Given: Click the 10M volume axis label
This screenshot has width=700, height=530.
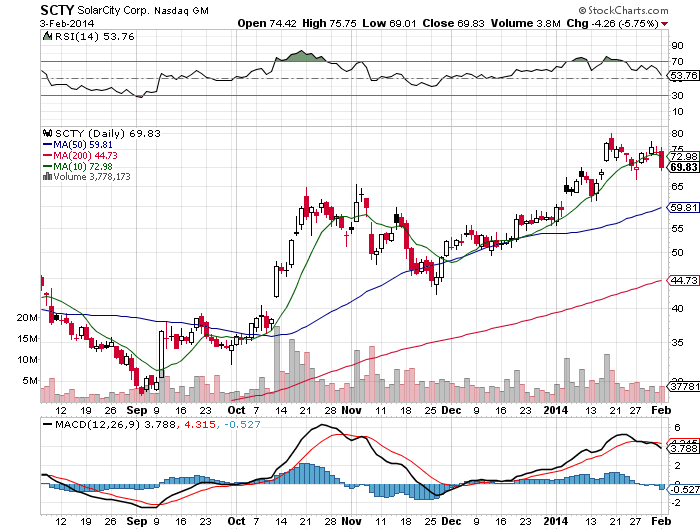Looking at the screenshot, I should click(27, 359).
